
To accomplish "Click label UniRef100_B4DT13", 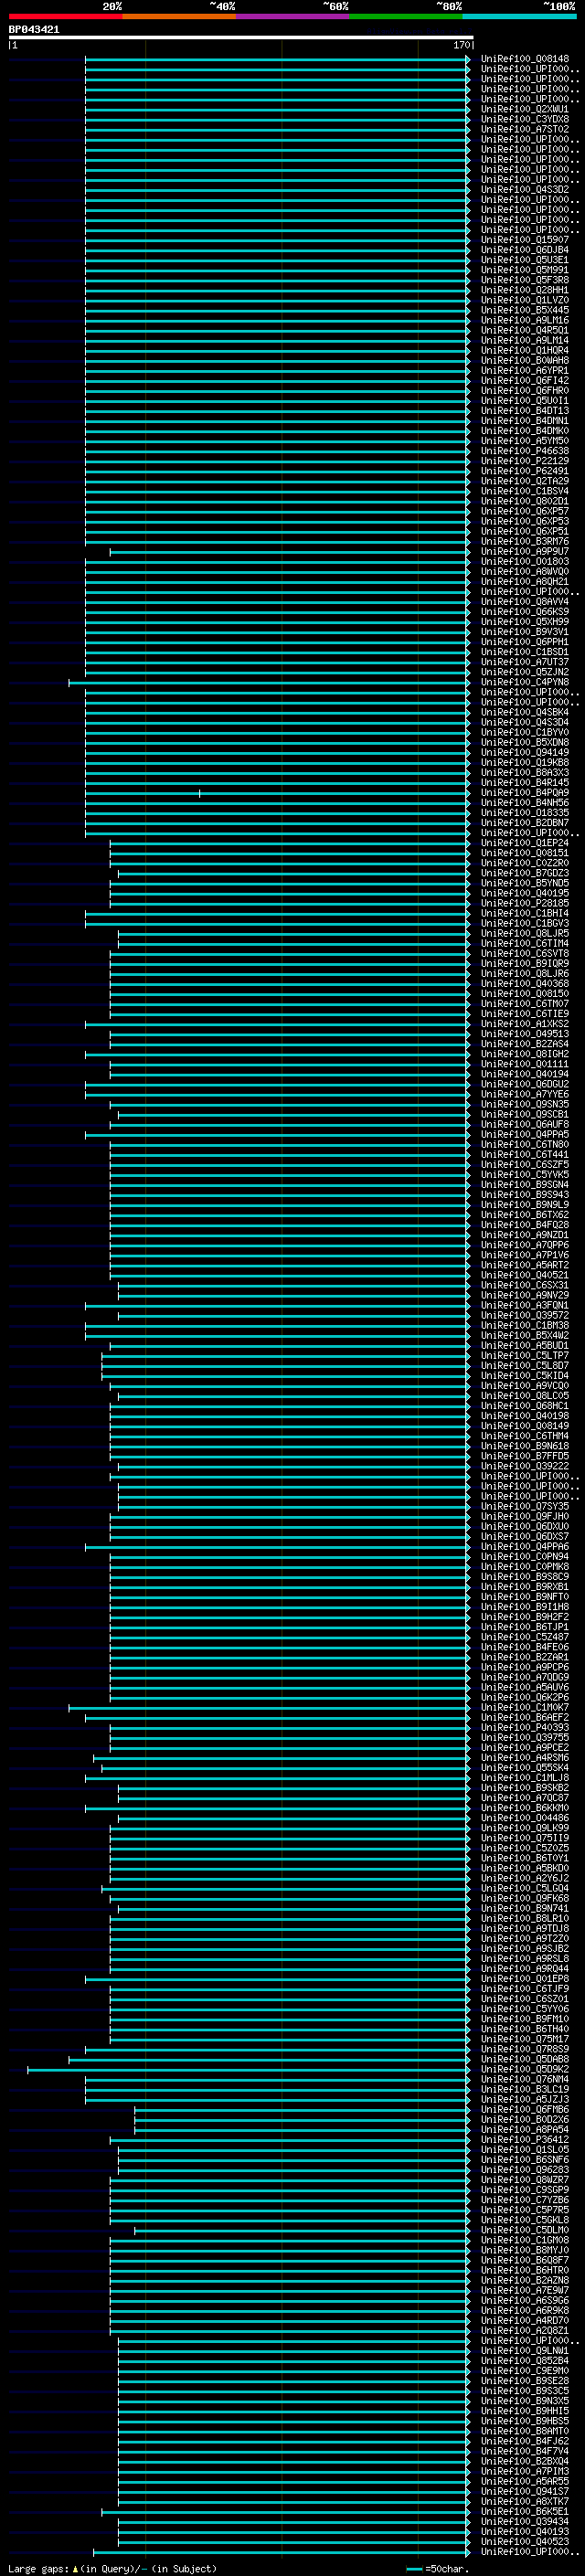I will (525, 411).
